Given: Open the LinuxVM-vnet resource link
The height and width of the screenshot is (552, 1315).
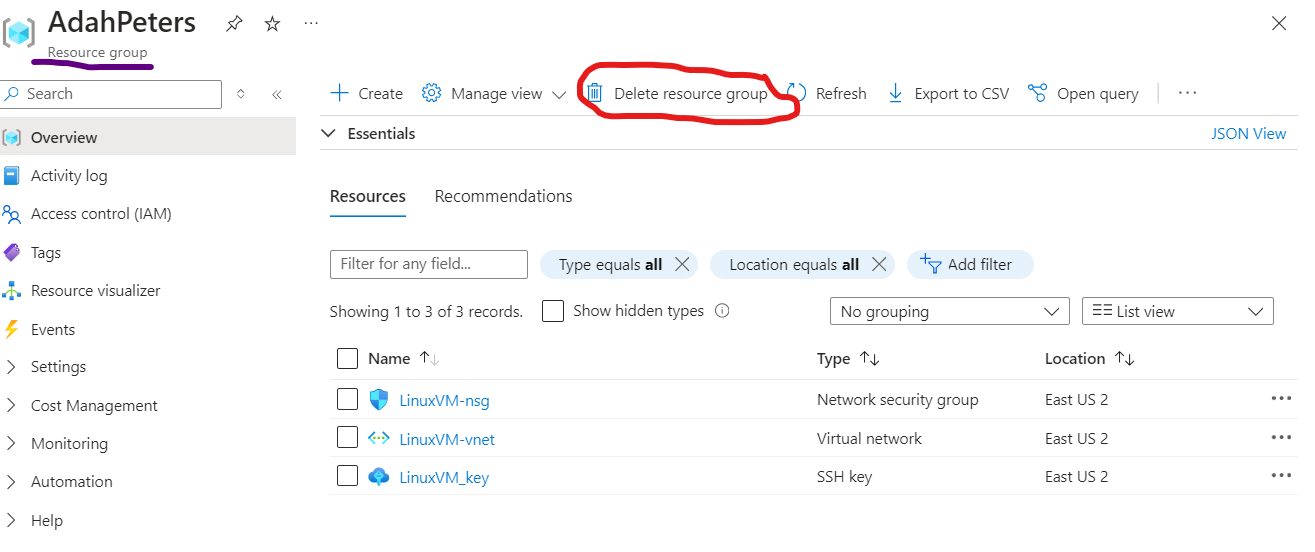Looking at the screenshot, I should click(x=447, y=439).
